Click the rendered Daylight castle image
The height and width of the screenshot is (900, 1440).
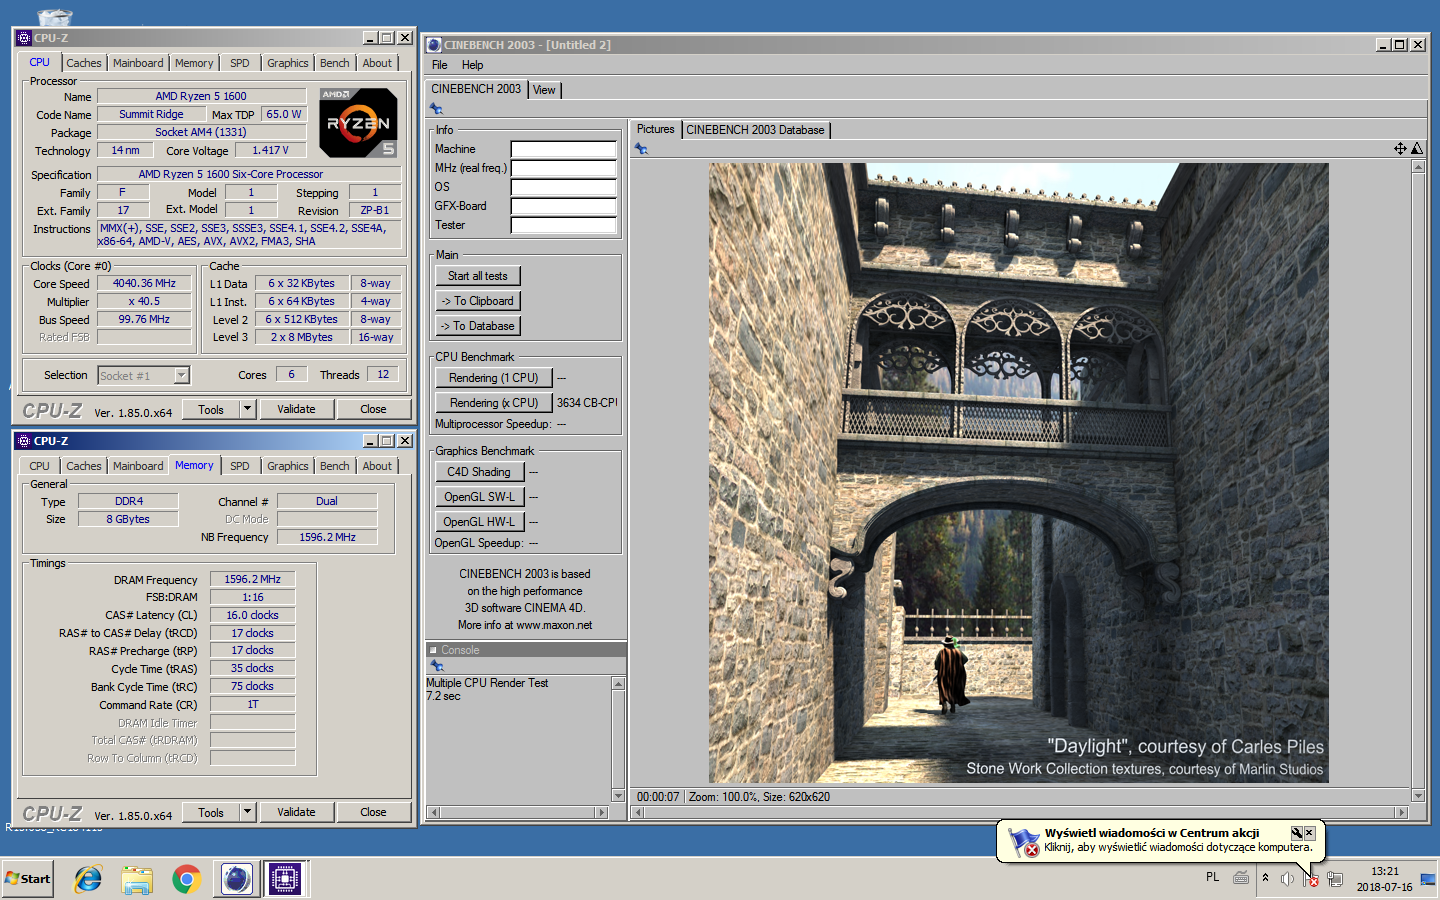pos(1019,473)
